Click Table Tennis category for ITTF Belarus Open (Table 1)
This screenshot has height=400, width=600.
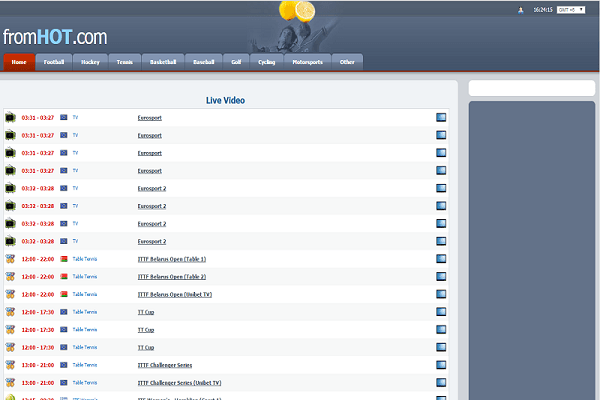85,259
